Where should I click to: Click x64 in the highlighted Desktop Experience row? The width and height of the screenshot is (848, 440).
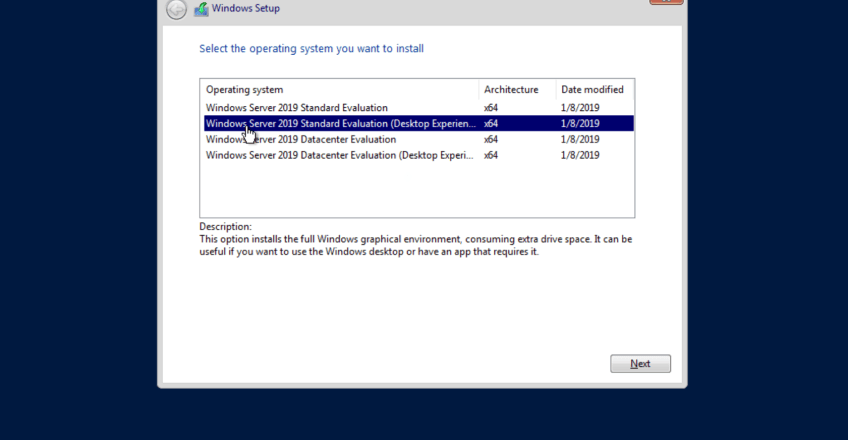coord(491,123)
